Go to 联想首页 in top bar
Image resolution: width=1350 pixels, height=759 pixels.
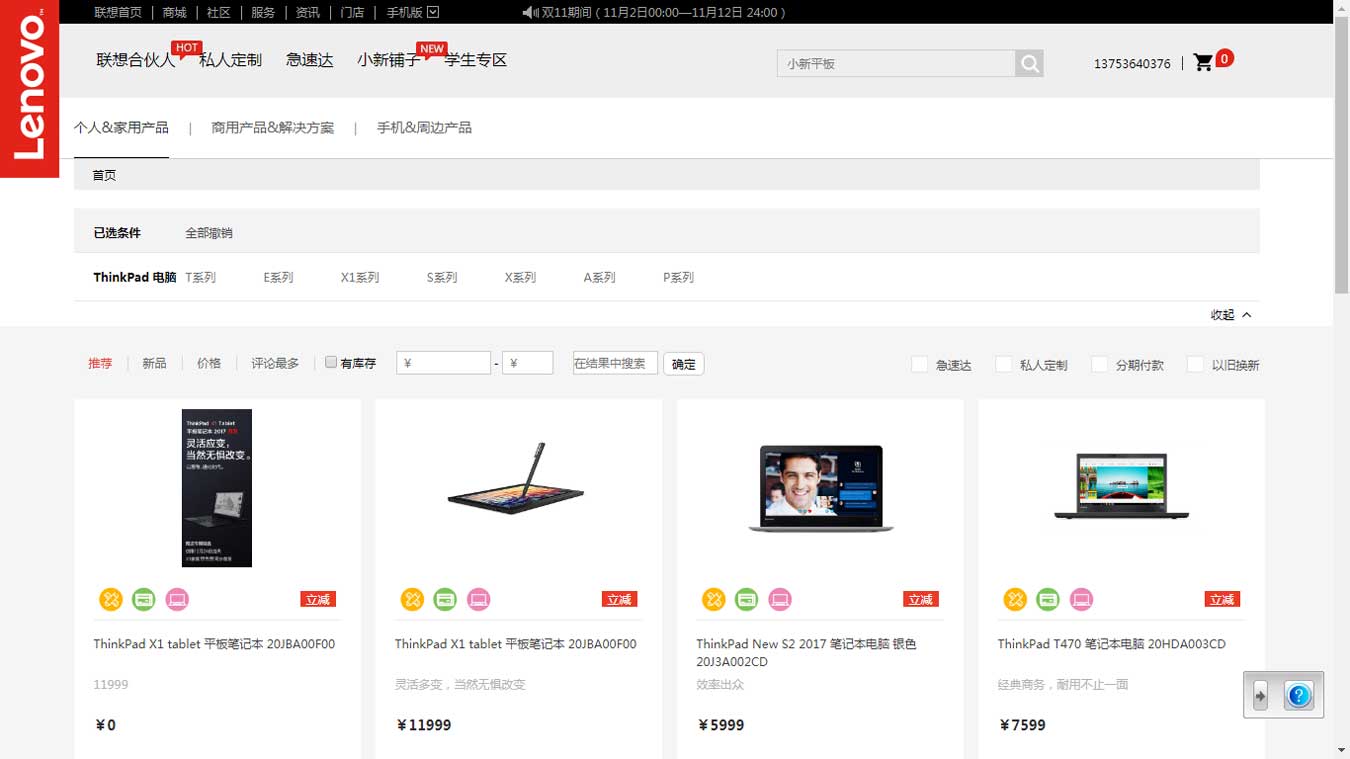click(118, 12)
